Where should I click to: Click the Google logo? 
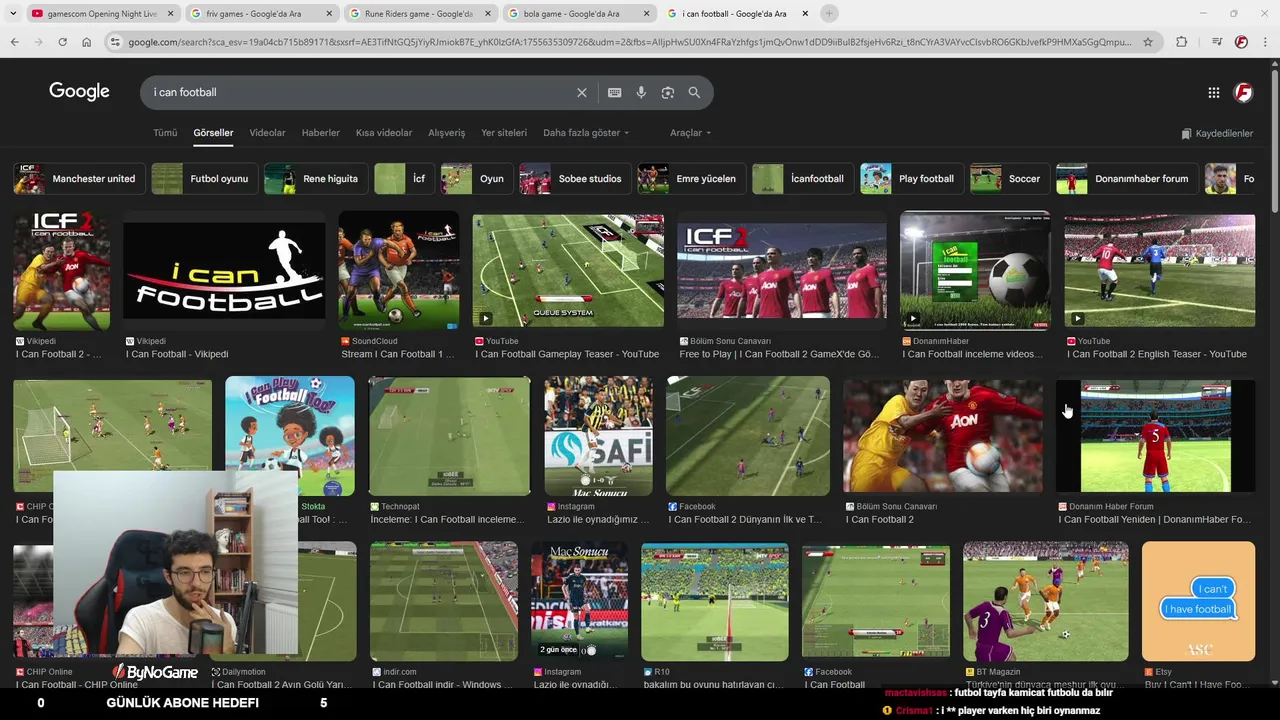coord(79,91)
